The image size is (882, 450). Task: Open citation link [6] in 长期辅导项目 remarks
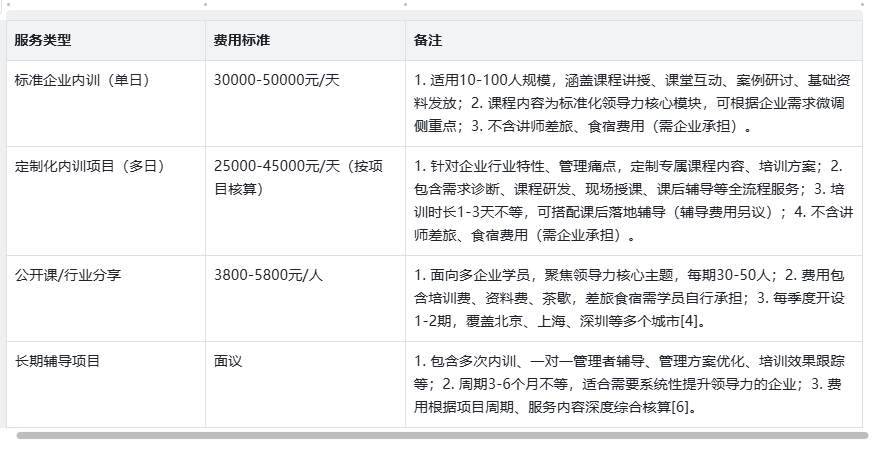pos(681,408)
